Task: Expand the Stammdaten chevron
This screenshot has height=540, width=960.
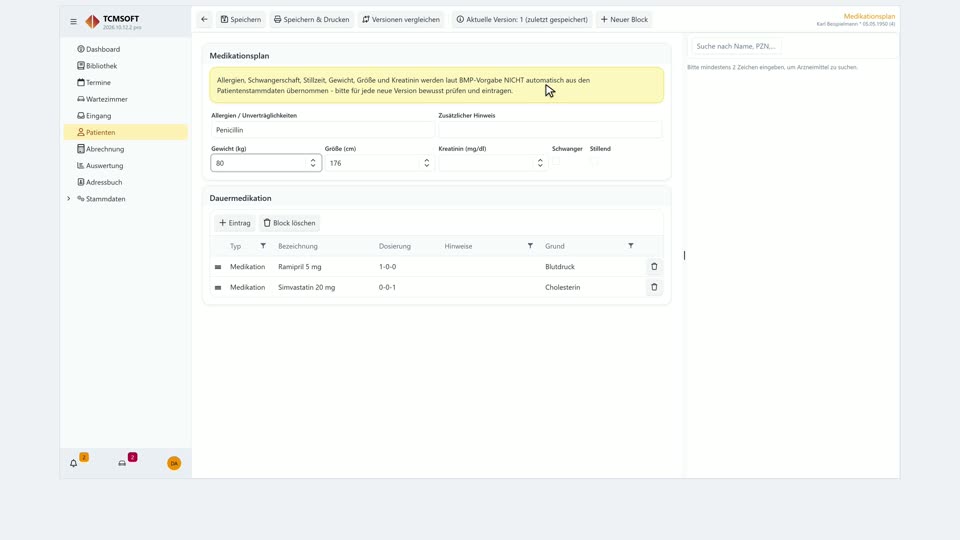Action: [69, 198]
